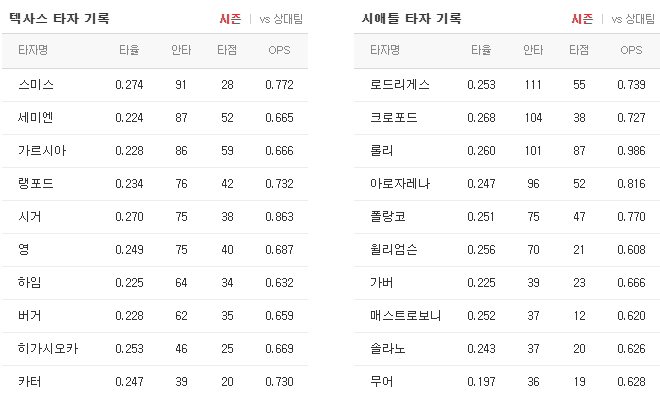Click player name 아로자레나

pyautogui.click(x=399, y=184)
